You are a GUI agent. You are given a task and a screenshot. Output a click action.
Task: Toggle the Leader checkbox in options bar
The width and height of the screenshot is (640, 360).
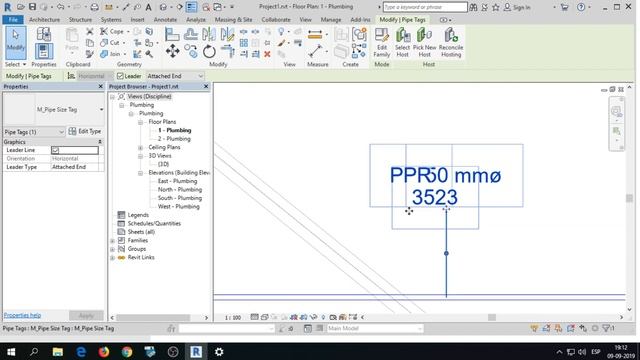click(120, 76)
